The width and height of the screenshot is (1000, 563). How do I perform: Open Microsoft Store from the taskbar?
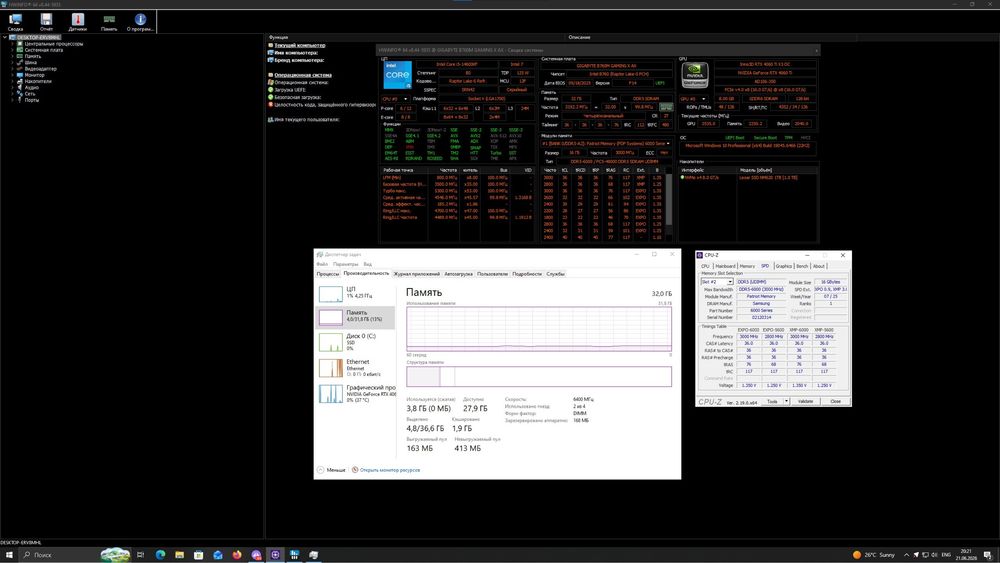[x=198, y=555]
